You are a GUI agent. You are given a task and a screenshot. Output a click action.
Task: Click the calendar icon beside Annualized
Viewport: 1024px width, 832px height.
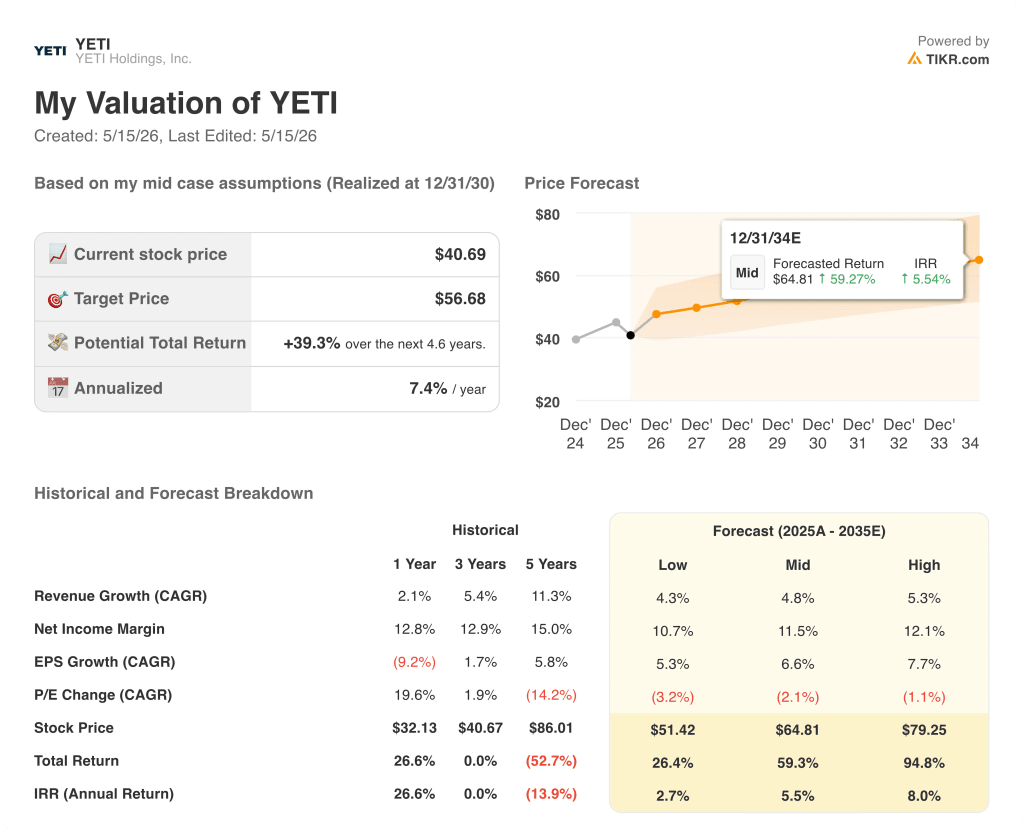(57, 388)
